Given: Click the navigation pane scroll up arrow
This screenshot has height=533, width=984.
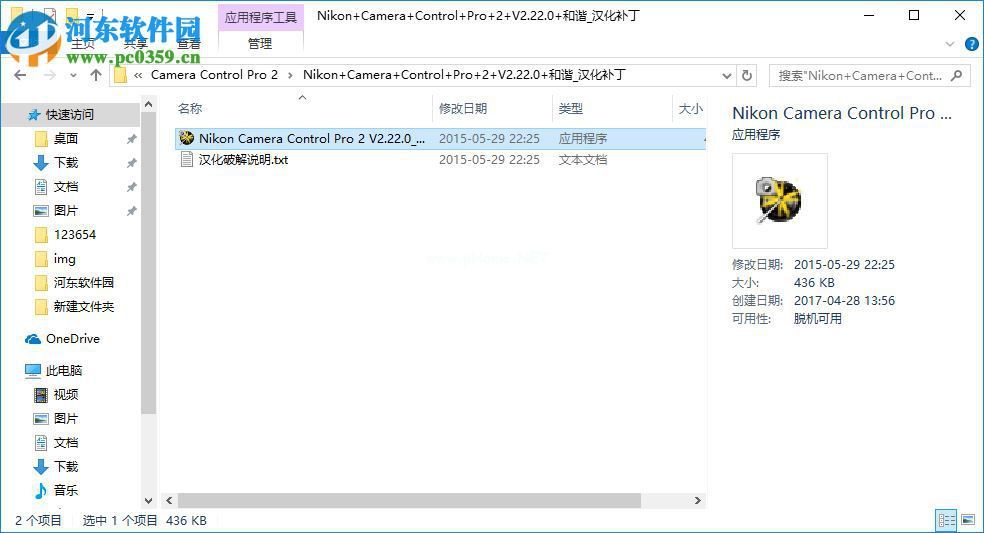Looking at the screenshot, I should coord(148,104).
